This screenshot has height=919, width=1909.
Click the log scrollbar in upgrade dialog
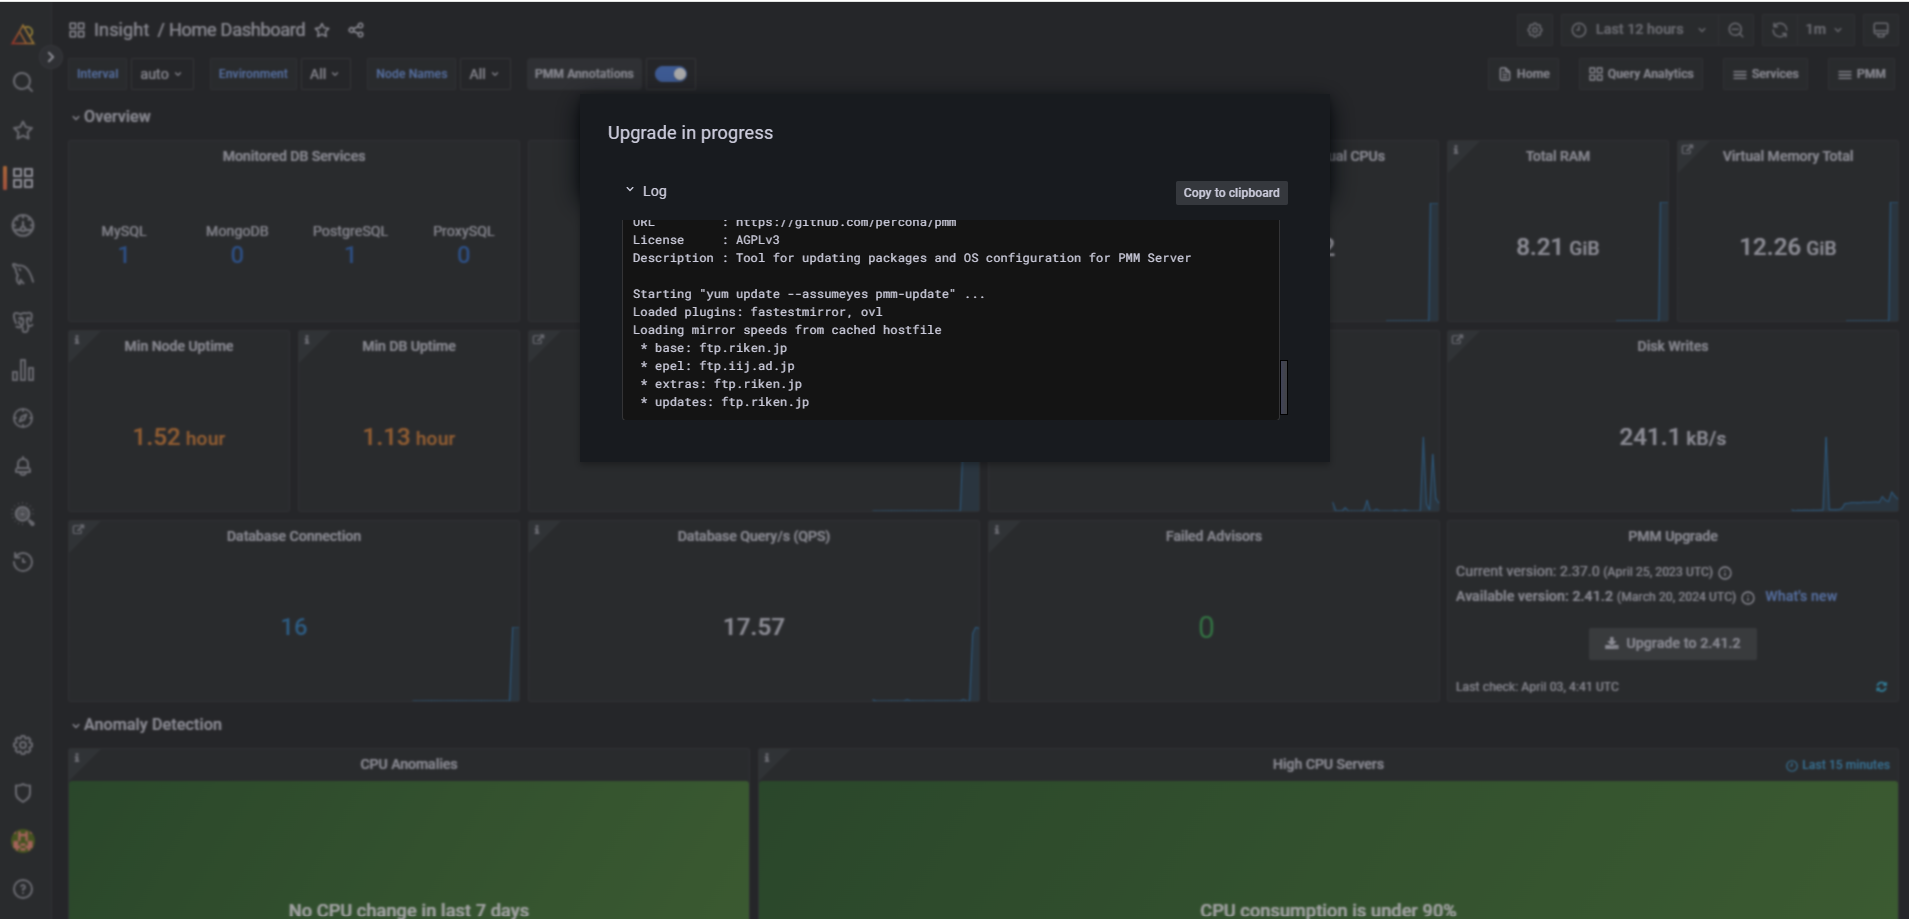tap(1283, 387)
